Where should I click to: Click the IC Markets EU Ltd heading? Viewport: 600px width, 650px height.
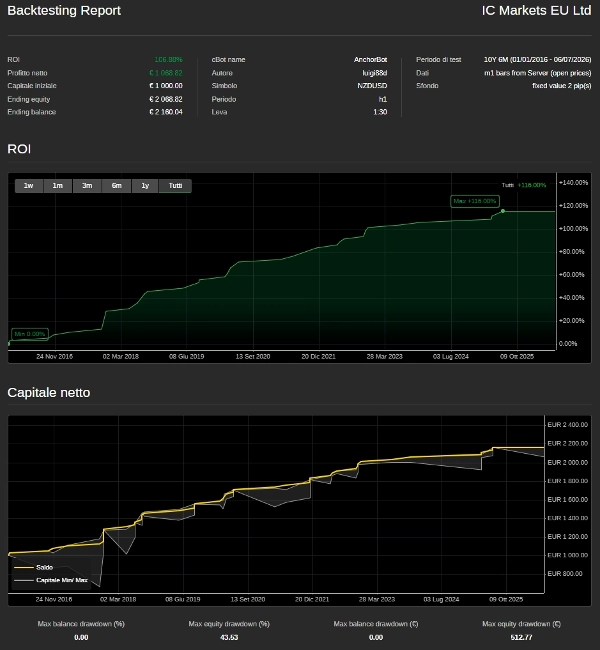pos(537,10)
